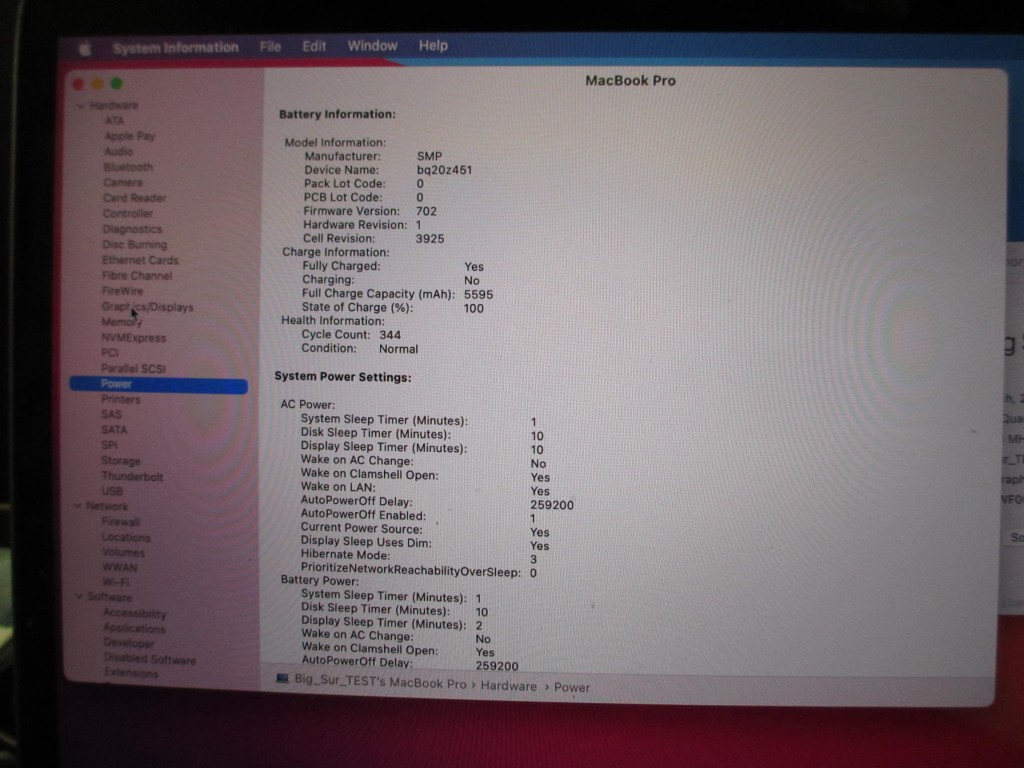Select PCI in the sidebar

(110, 353)
